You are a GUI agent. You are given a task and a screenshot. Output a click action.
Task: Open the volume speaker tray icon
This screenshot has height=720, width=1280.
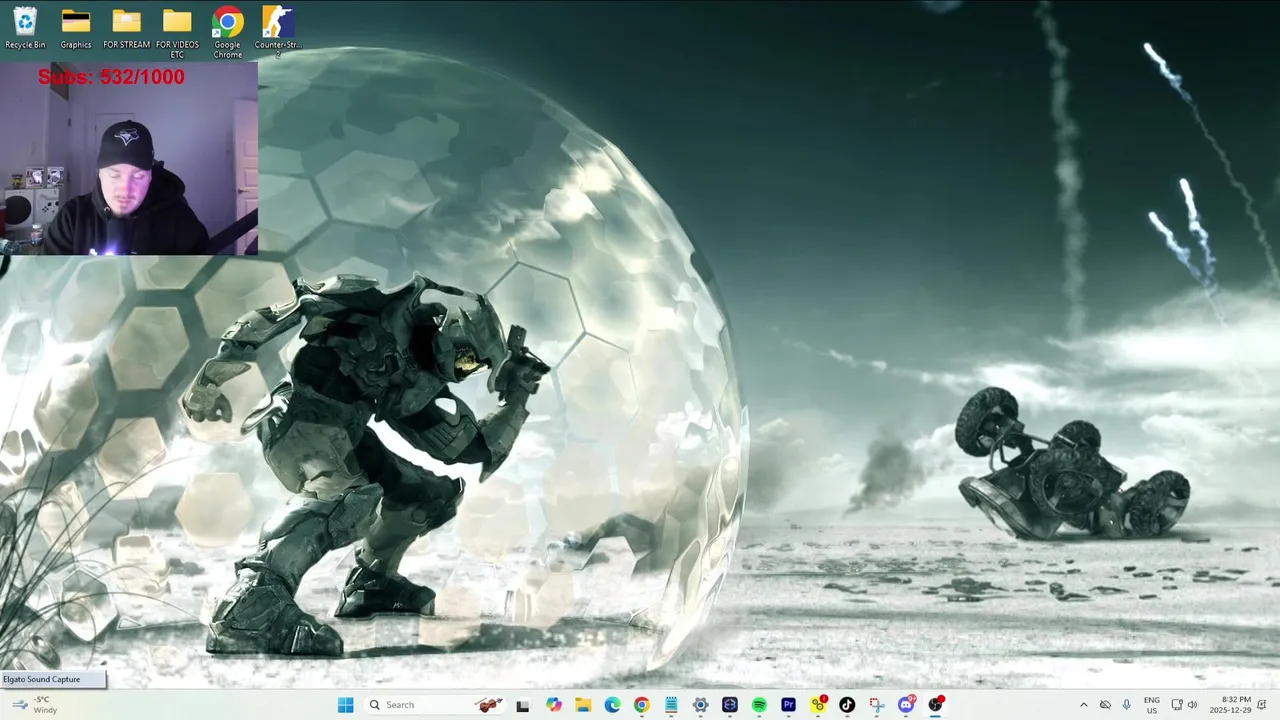(x=1192, y=705)
